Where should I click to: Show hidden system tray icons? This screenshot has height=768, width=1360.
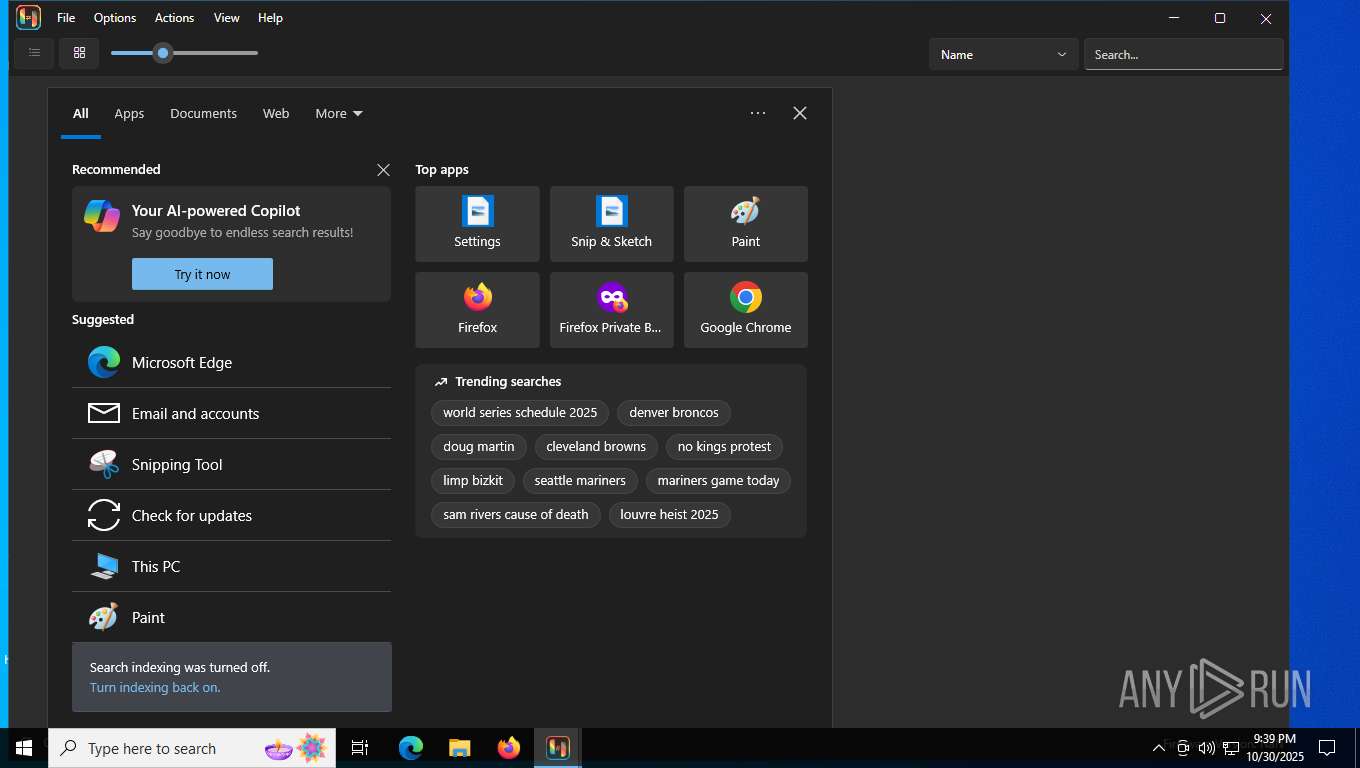[x=1158, y=748]
